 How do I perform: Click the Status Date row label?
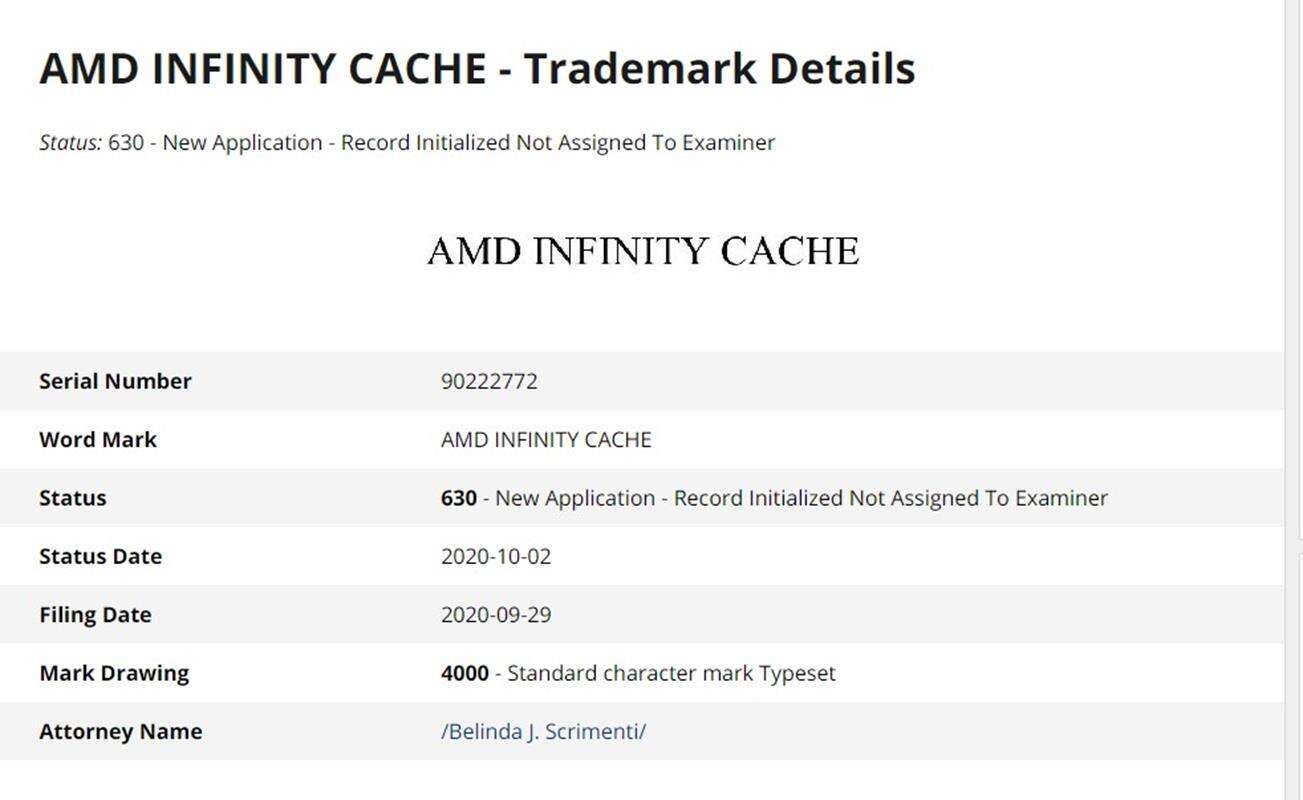[100, 556]
